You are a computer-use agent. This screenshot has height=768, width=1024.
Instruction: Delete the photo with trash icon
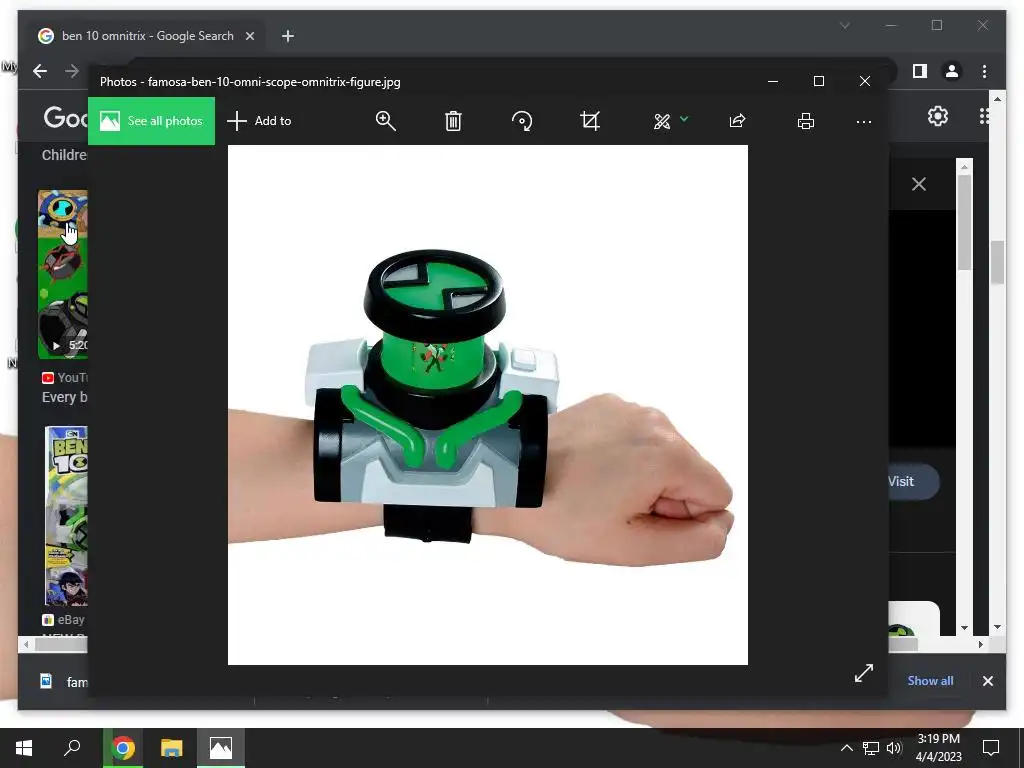(453, 121)
